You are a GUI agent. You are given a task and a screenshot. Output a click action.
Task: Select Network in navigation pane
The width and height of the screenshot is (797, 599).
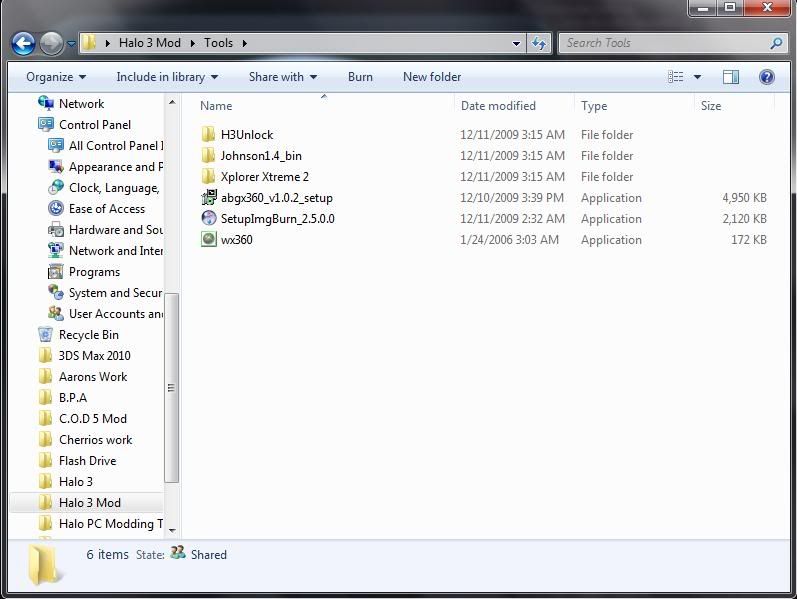pyautogui.click(x=81, y=104)
